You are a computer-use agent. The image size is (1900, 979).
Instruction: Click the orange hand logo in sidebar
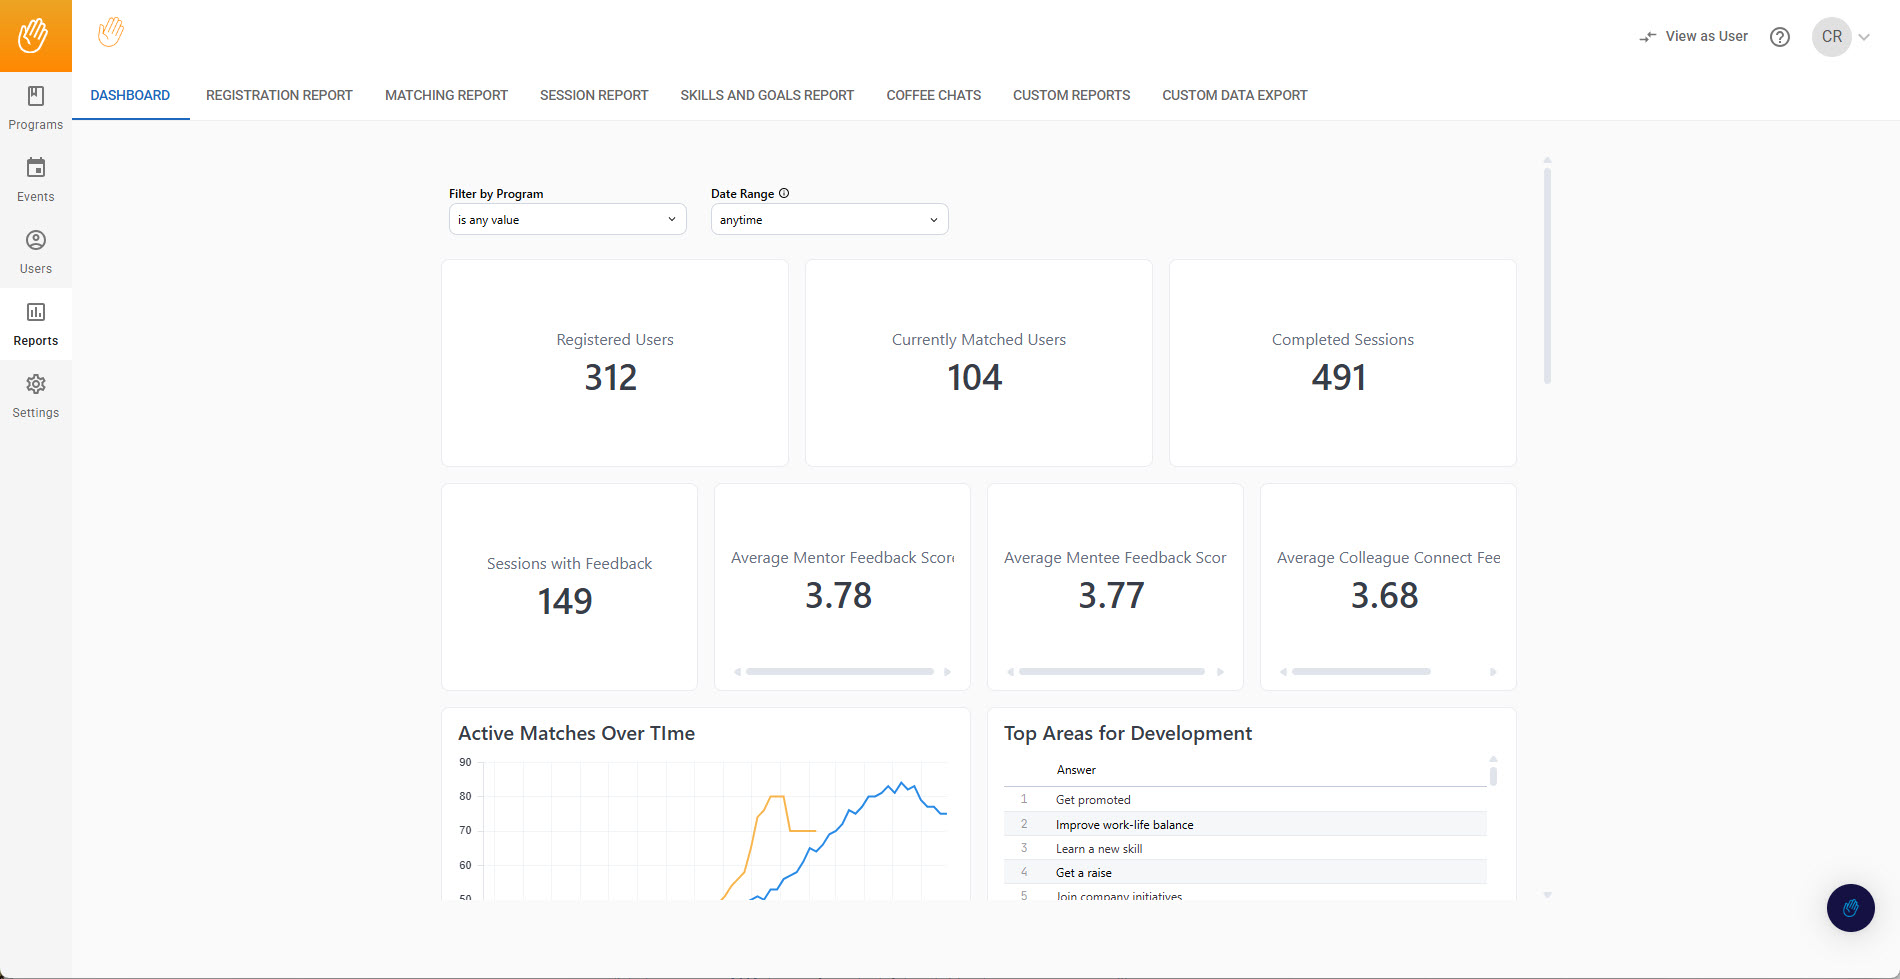point(35,36)
